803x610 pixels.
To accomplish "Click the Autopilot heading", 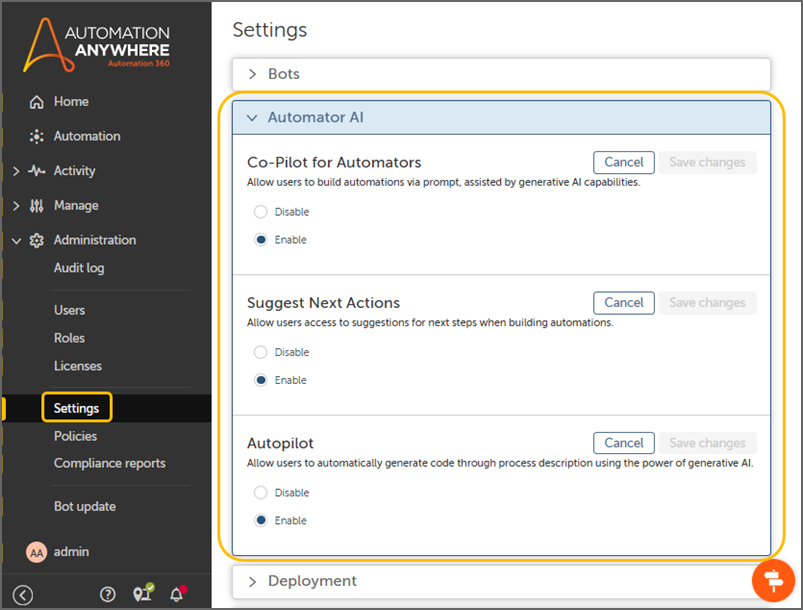I will coord(280,444).
